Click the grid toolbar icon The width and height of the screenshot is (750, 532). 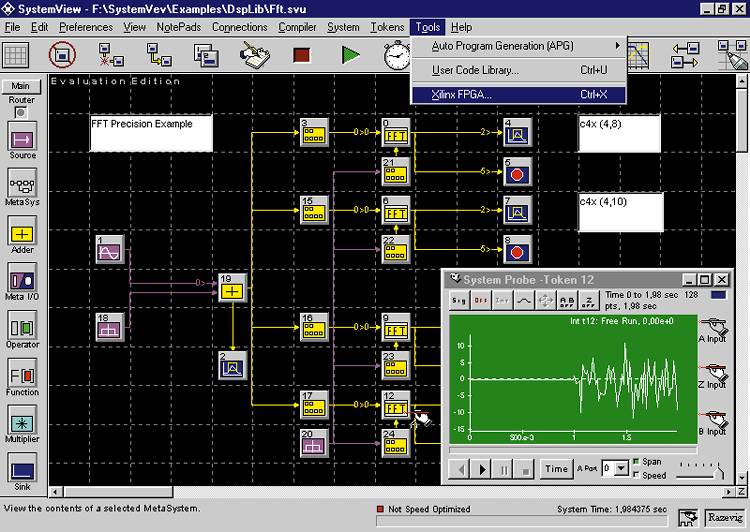(x=15, y=55)
